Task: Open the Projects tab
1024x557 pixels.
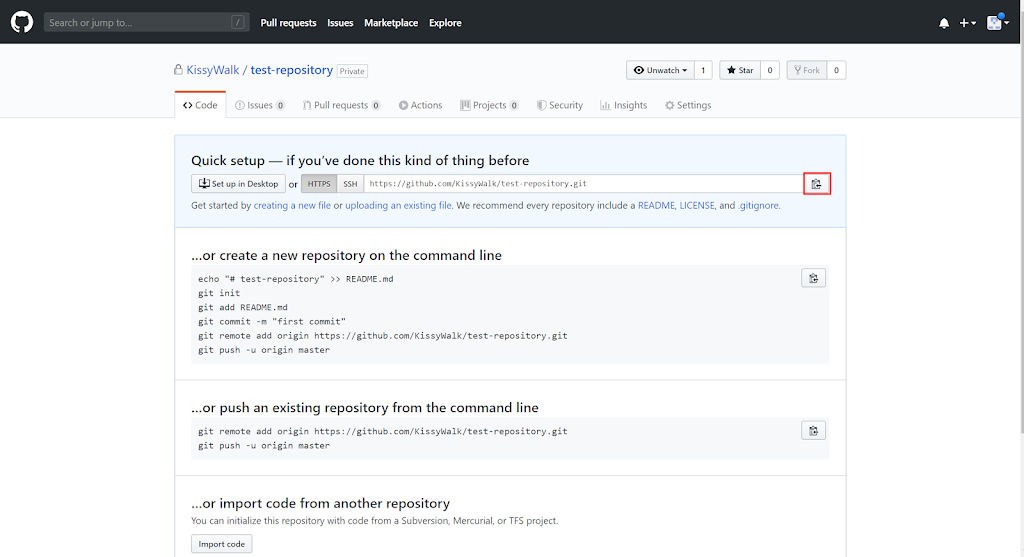Action: pos(489,105)
